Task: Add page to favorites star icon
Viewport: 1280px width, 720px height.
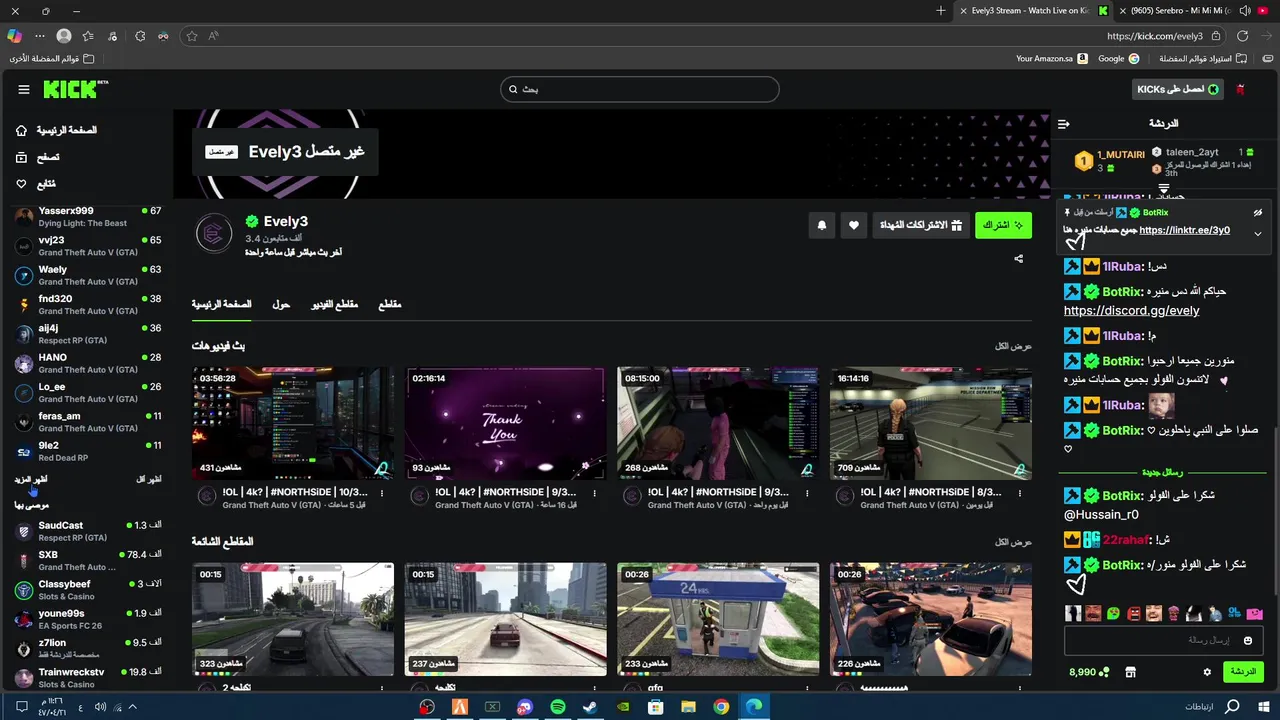Action: tap(192, 36)
